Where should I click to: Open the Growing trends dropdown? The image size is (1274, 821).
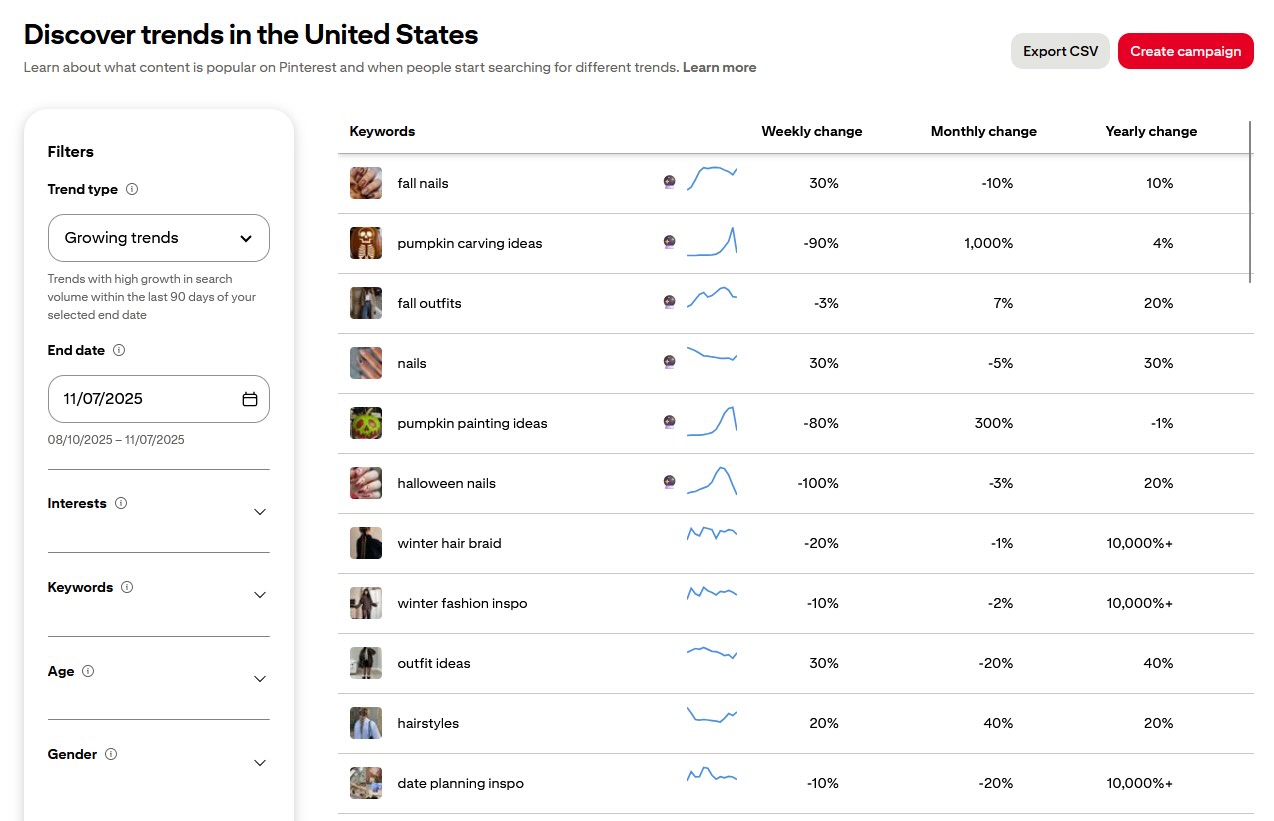point(158,238)
